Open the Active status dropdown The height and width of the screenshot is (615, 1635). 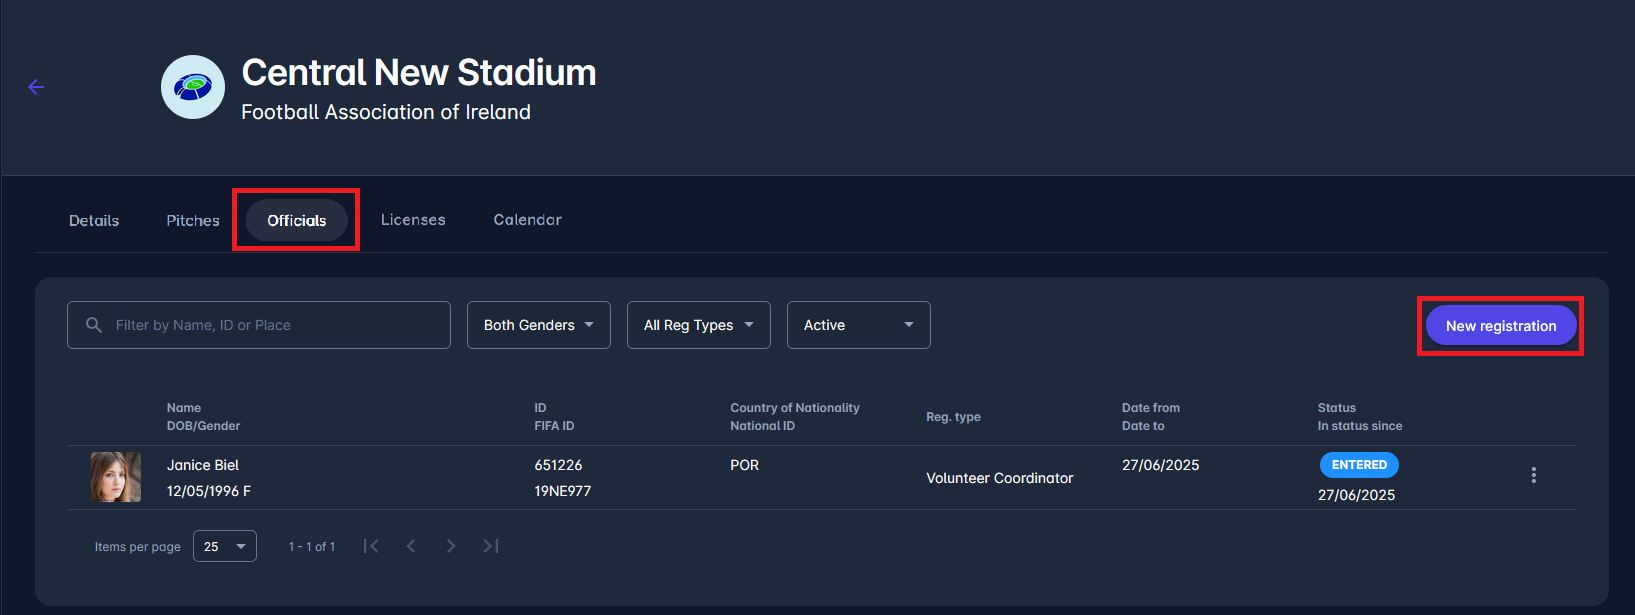coord(858,325)
